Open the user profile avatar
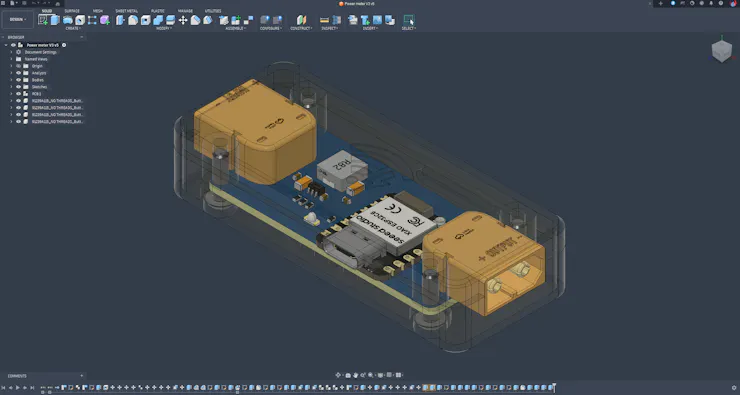The height and width of the screenshot is (395, 740). [733, 3]
